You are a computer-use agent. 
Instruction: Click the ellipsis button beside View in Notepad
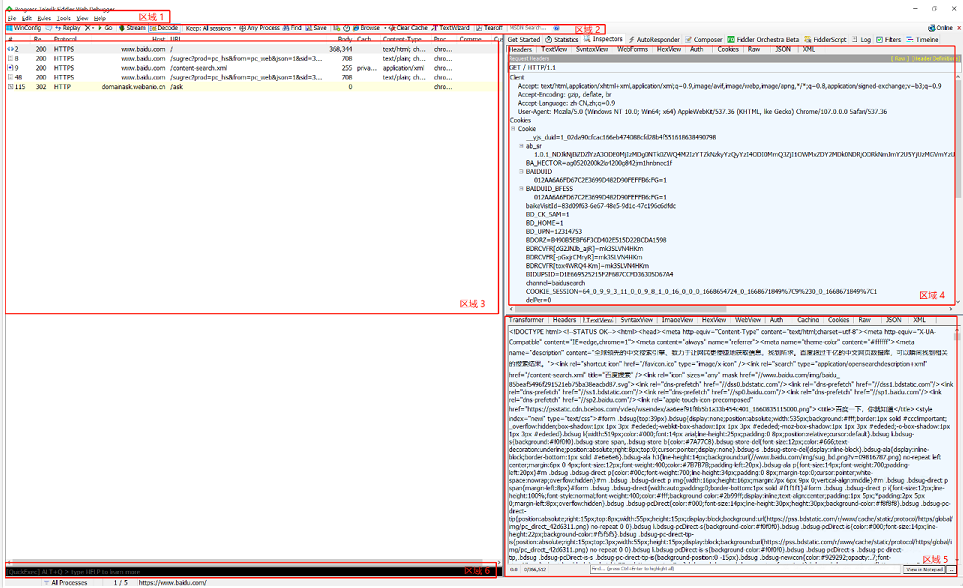pos(951,570)
